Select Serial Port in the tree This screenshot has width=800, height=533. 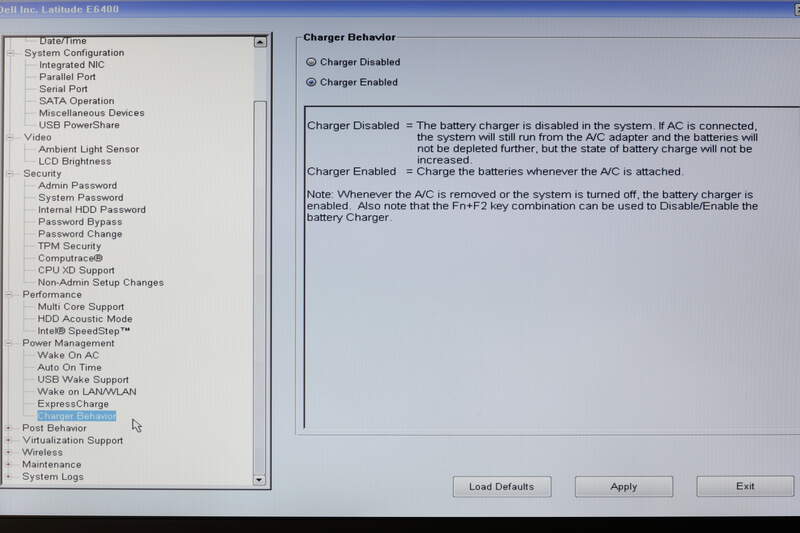tap(63, 89)
